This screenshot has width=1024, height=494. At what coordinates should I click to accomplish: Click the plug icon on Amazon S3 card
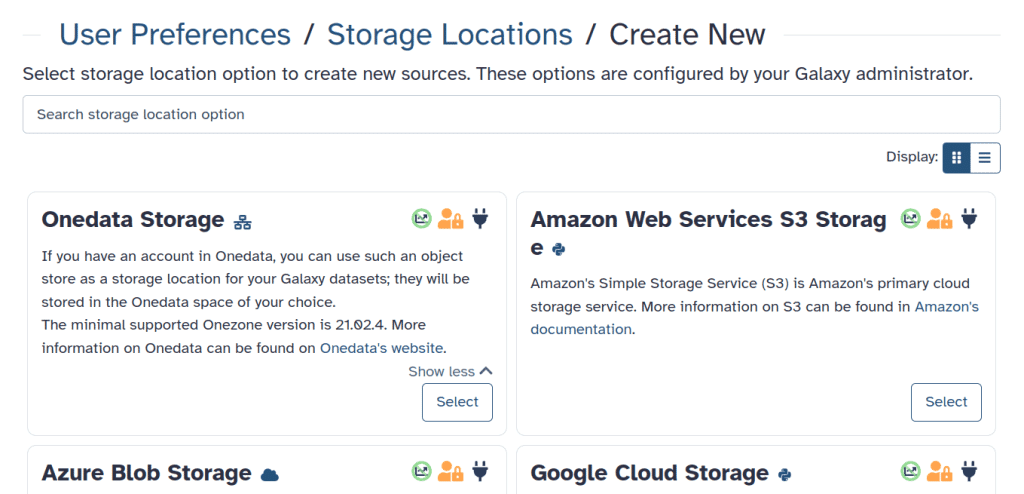coord(969,218)
